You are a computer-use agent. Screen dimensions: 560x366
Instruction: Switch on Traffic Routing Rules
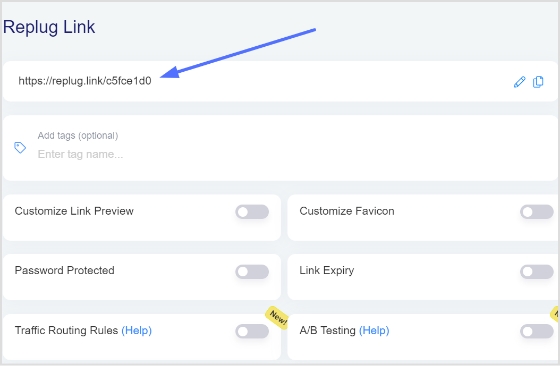tap(252, 331)
